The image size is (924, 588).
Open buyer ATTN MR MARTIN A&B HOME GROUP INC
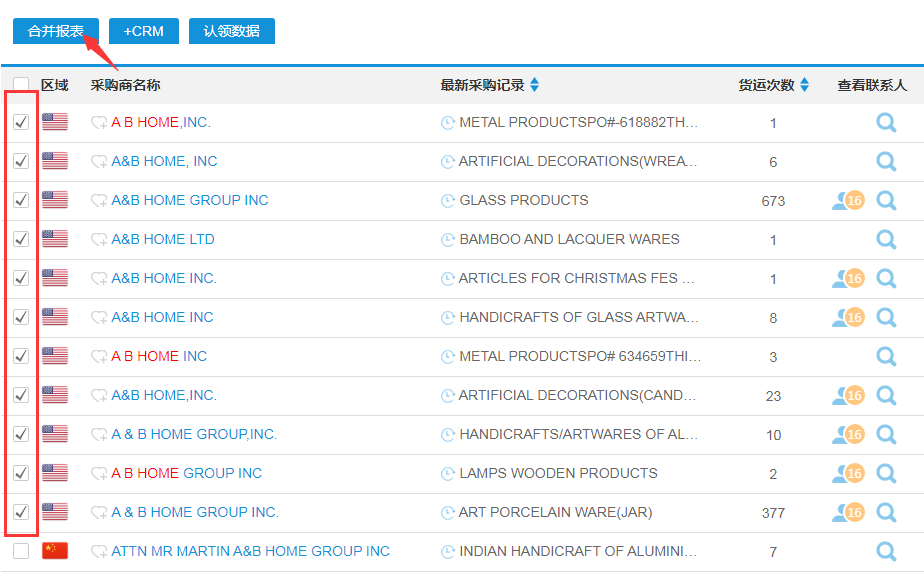click(250, 551)
